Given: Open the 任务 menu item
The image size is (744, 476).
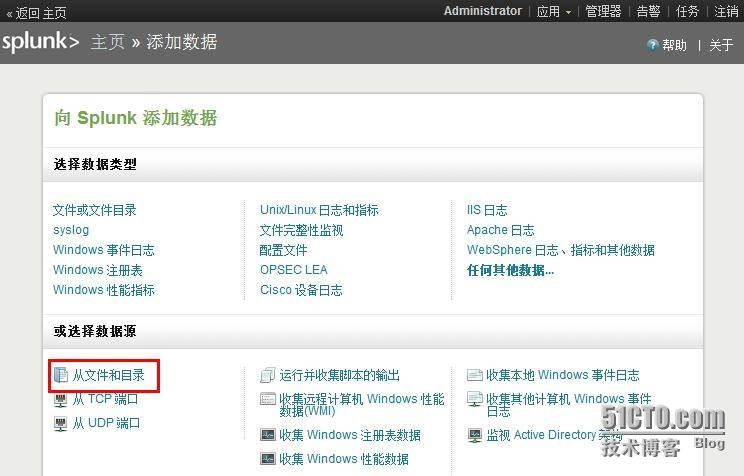Looking at the screenshot, I should pyautogui.click(x=687, y=11).
